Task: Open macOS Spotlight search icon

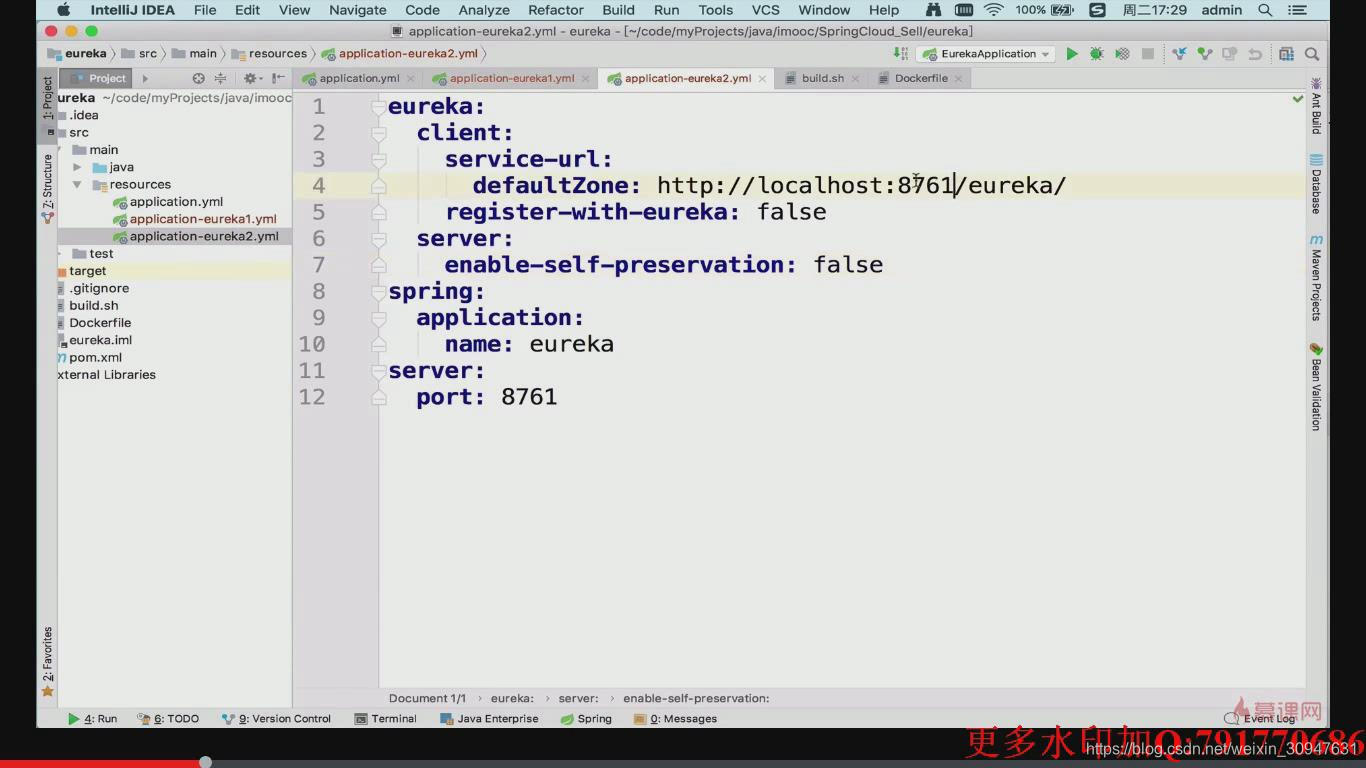Action: pos(1265,10)
